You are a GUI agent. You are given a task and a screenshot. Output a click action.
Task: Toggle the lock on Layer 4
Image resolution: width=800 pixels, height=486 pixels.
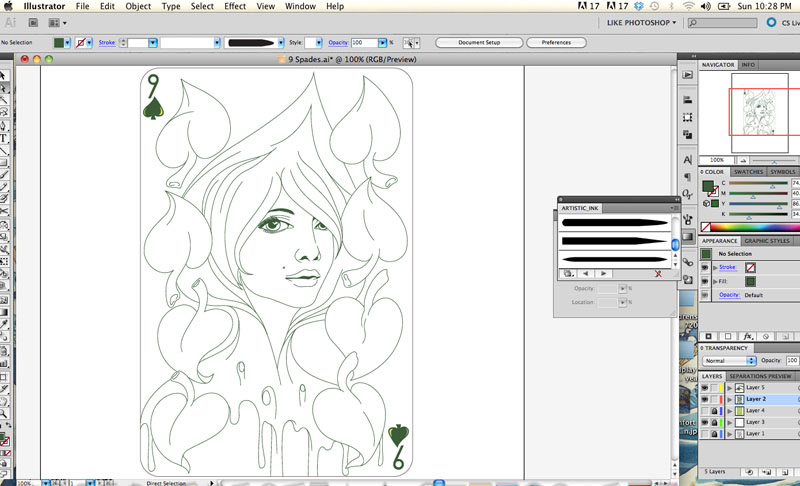click(714, 411)
